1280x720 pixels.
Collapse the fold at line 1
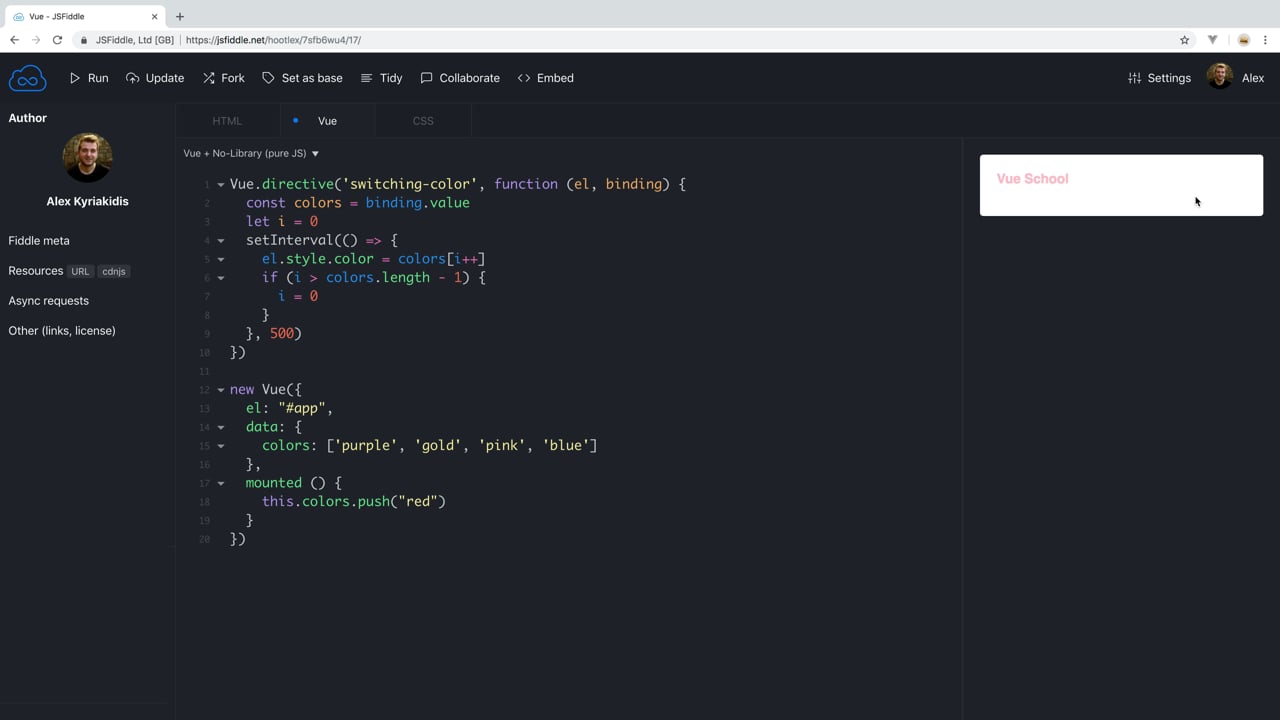(221, 185)
